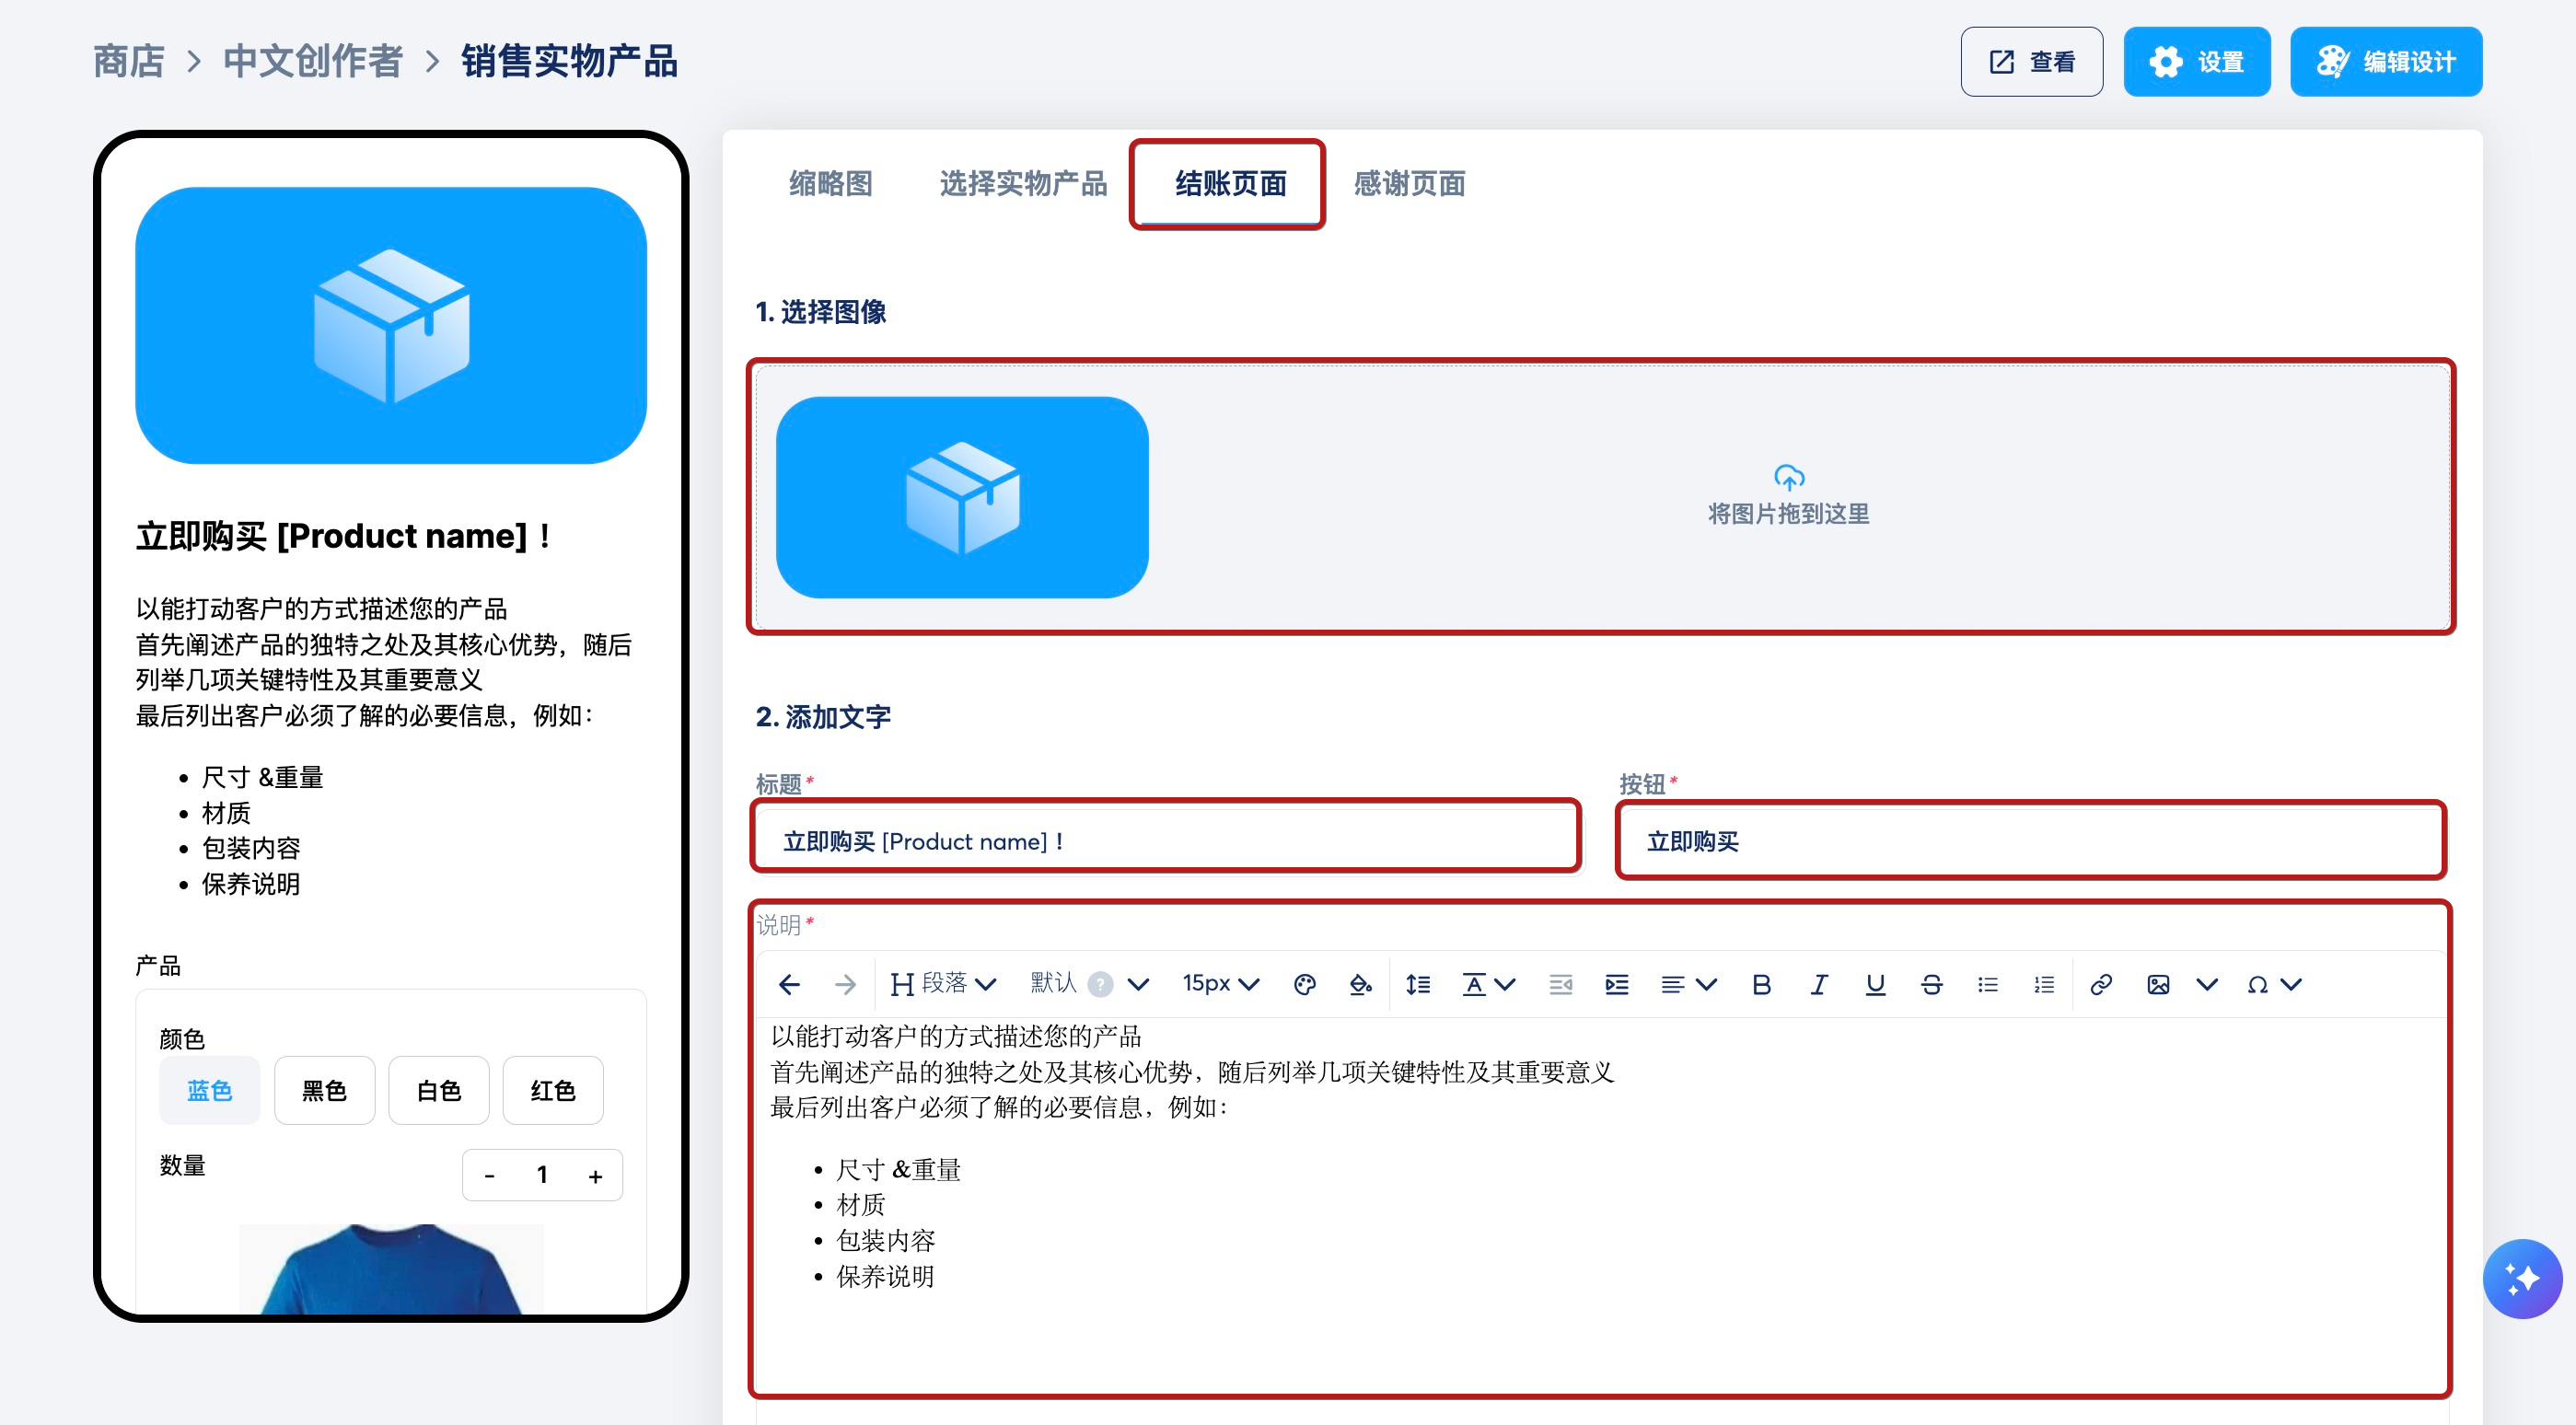Click the undo arrow in editor toolbar
Viewport: 2576px width, 1425px height.
coord(789,985)
